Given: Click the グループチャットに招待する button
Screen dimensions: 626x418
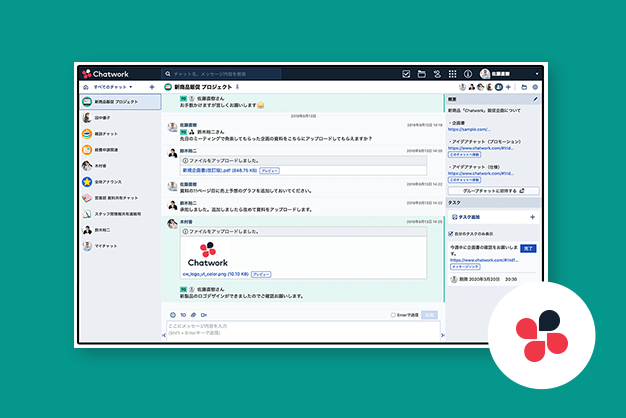Looking at the screenshot, I should [x=493, y=191].
